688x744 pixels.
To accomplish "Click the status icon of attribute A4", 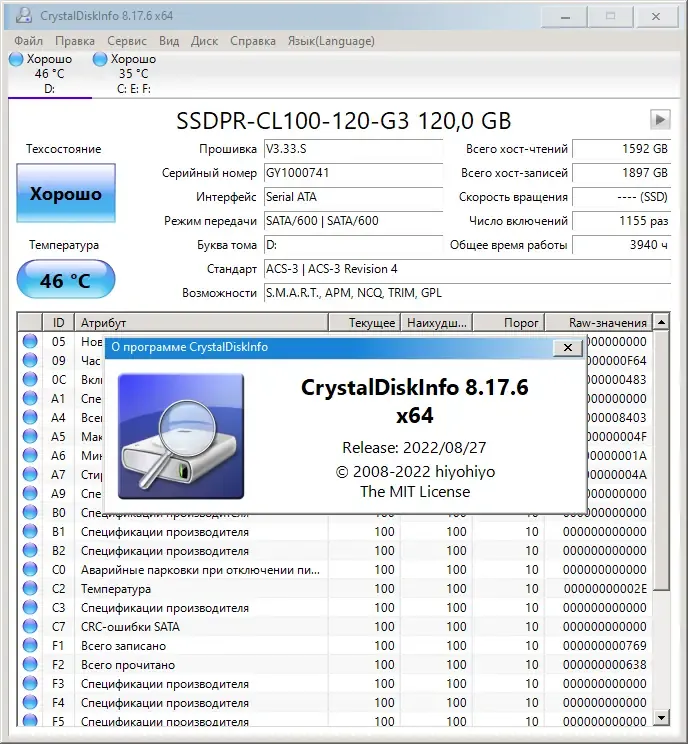I will (30, 417).
